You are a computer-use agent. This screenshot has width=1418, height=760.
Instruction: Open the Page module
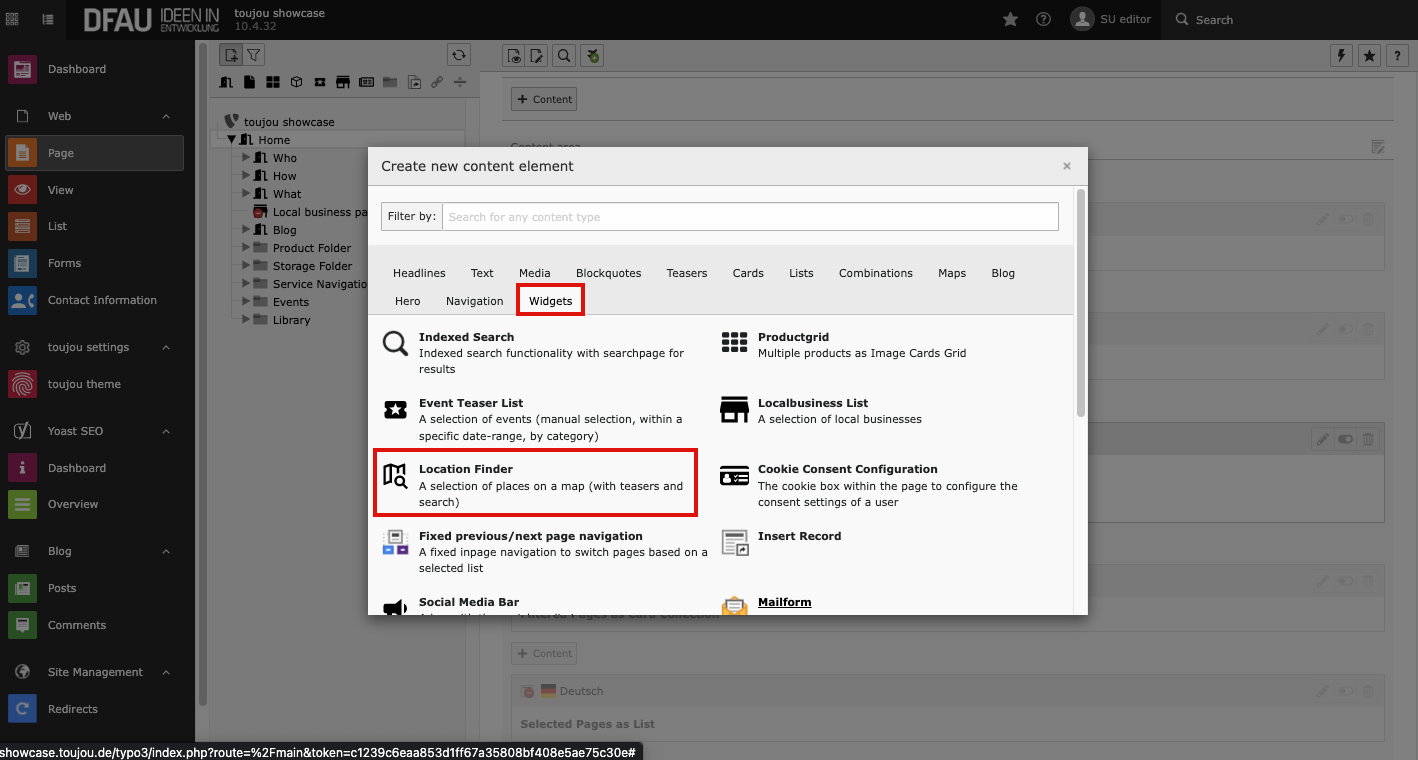click(x=95, y=153)
